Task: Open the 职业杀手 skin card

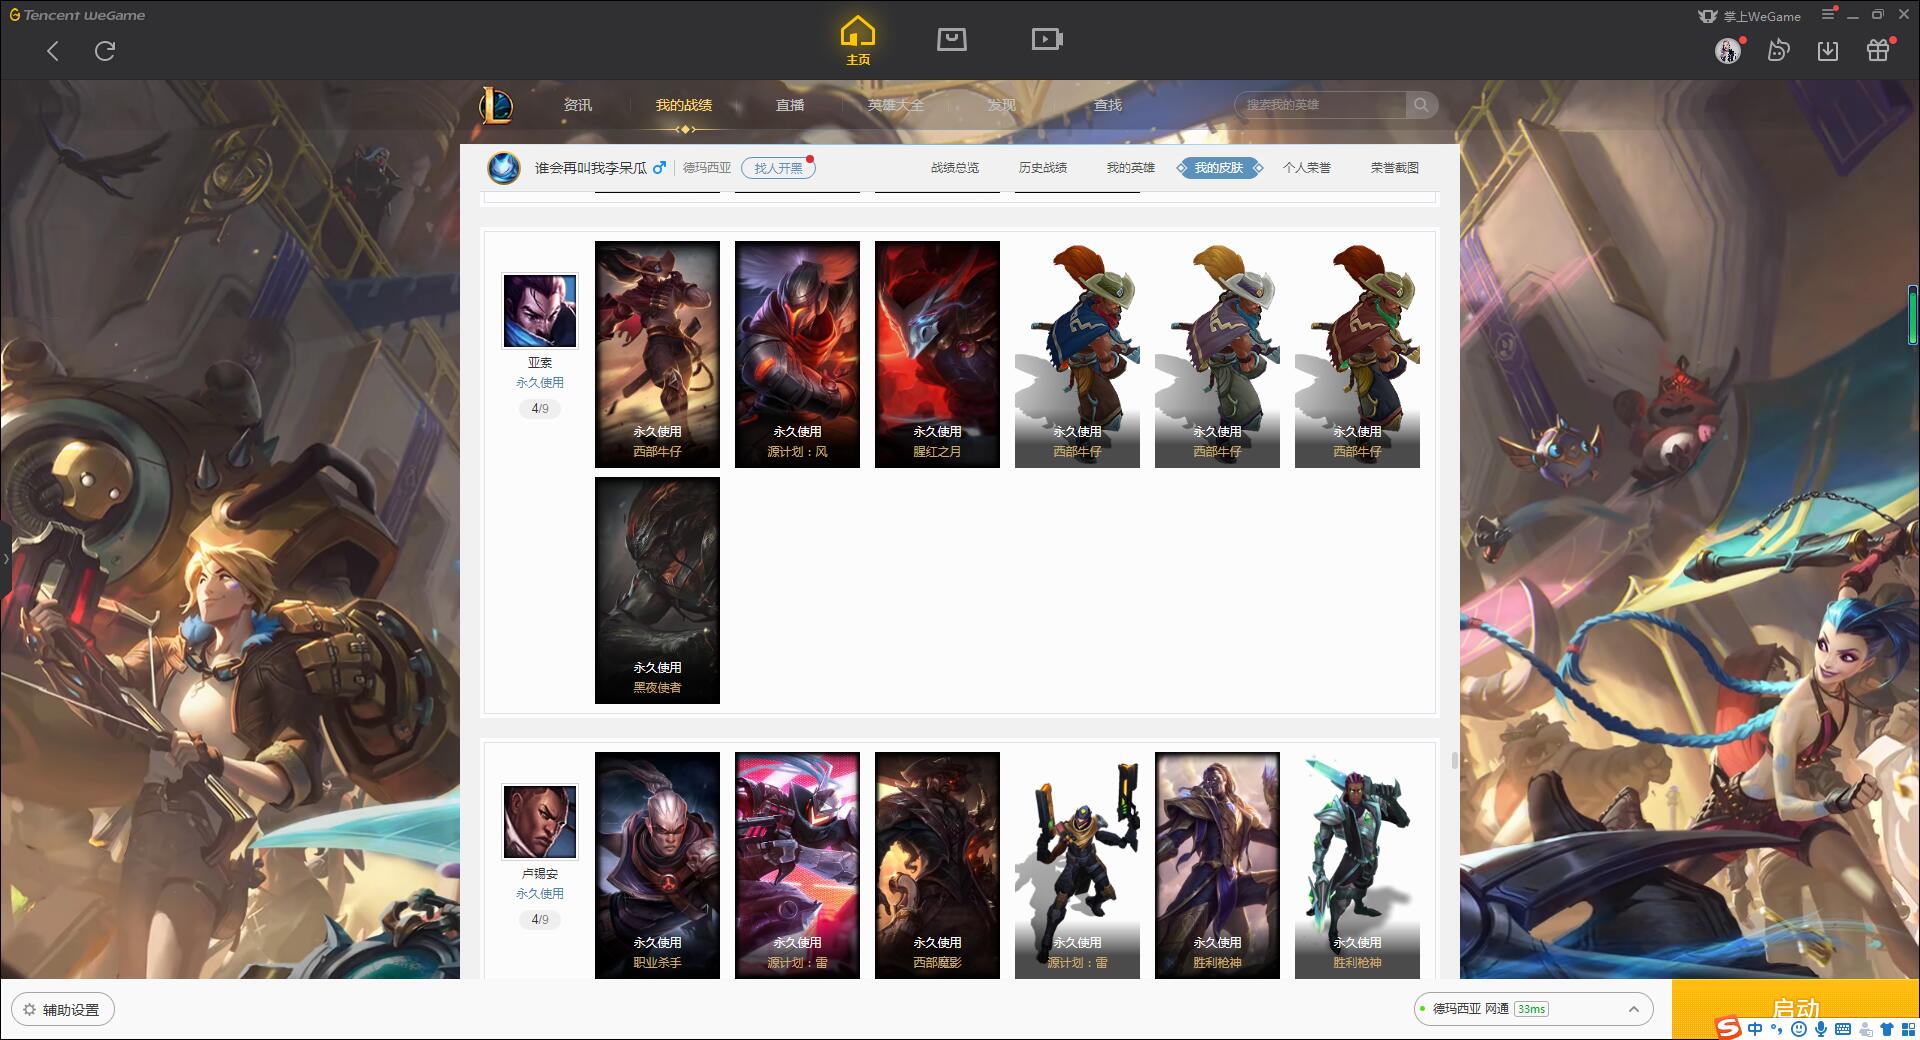Action: tap(657, 865)
